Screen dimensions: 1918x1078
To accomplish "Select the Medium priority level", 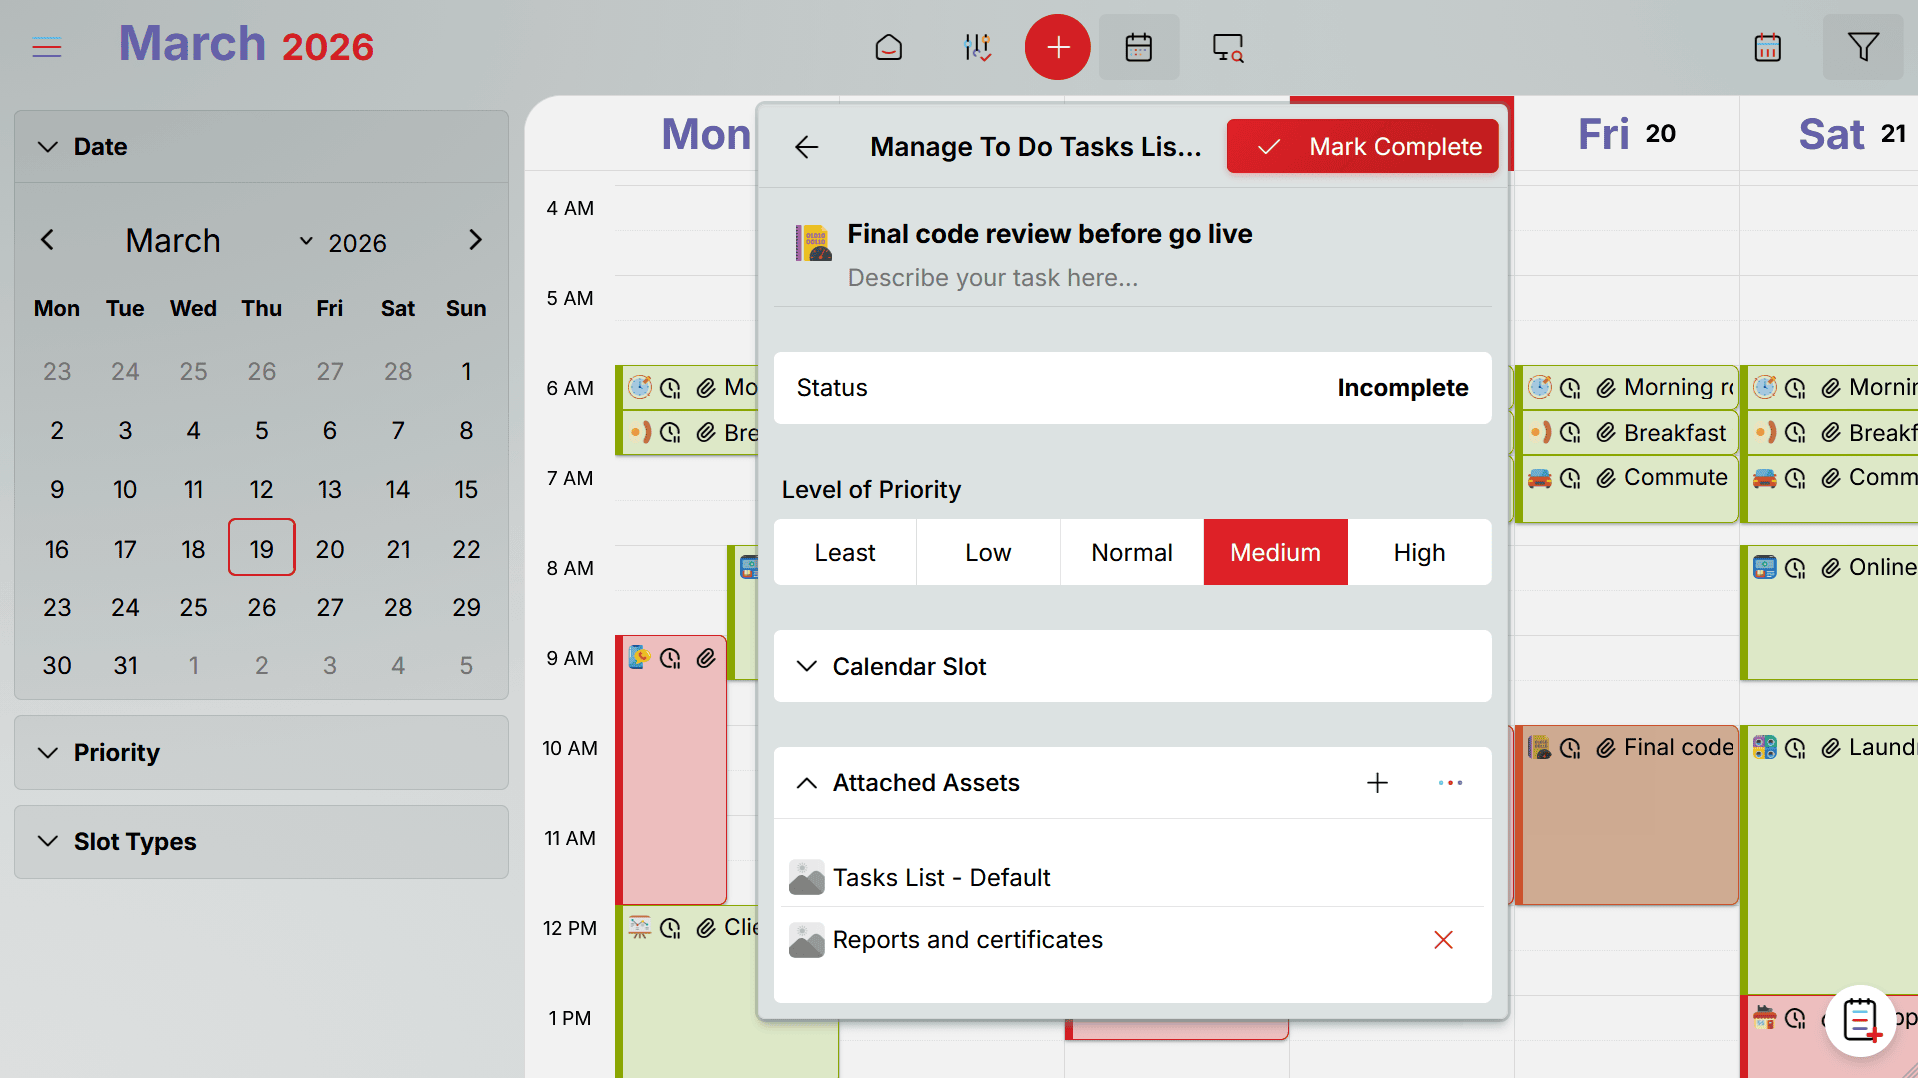I will click(1275, 552).
